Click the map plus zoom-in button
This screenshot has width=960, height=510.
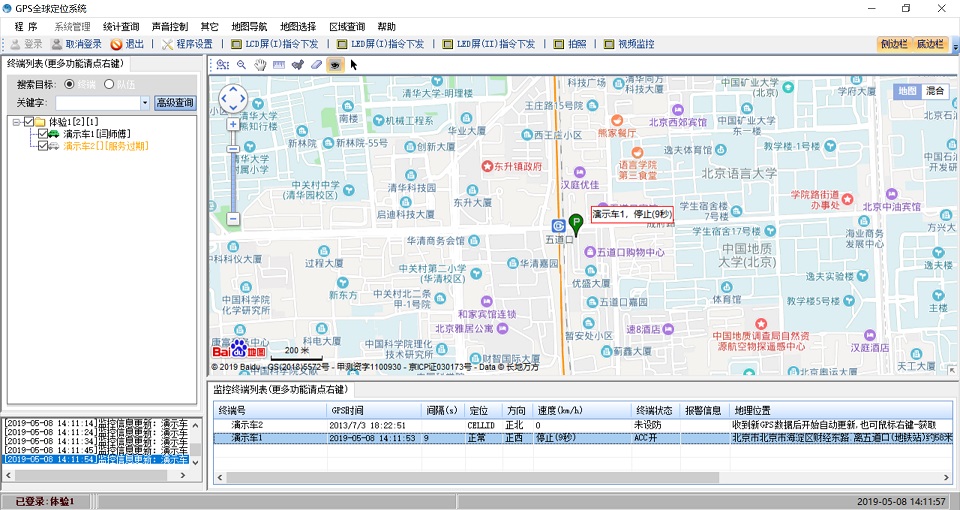[233, 124]
